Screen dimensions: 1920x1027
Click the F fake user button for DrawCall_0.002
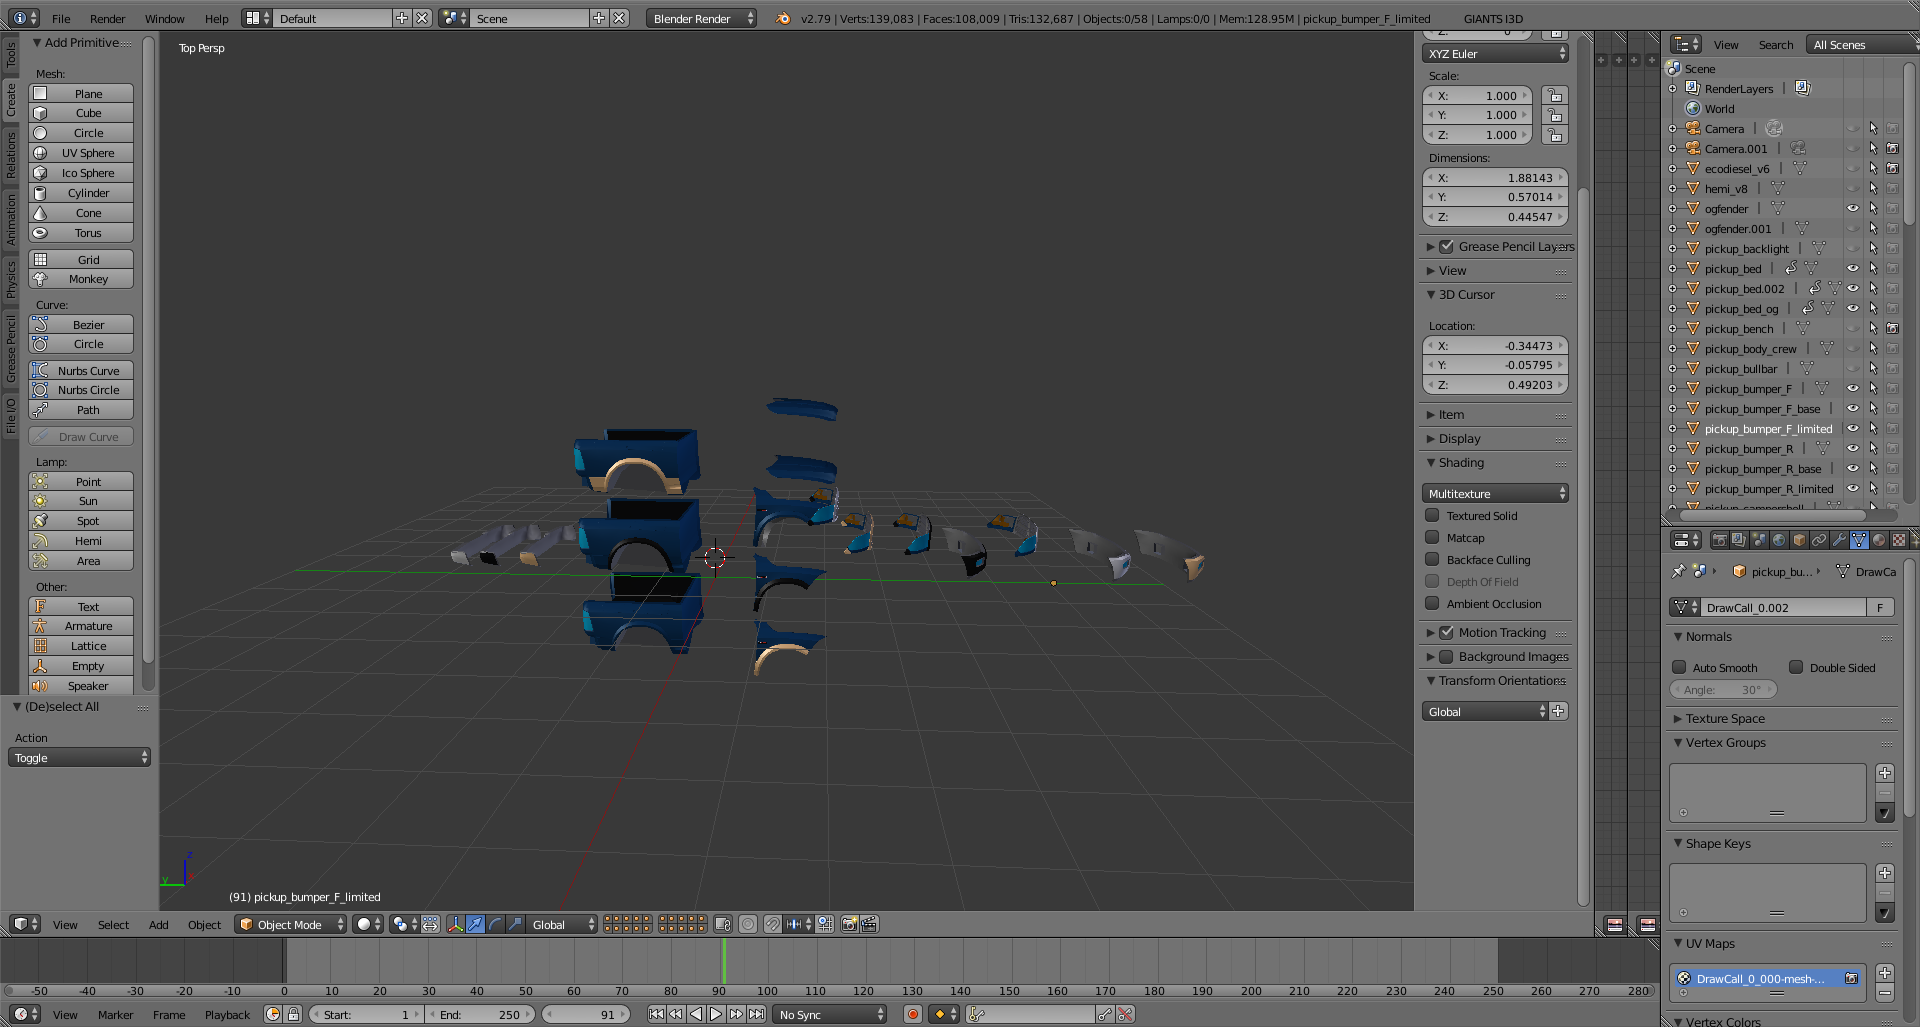tap(1880, 607)
